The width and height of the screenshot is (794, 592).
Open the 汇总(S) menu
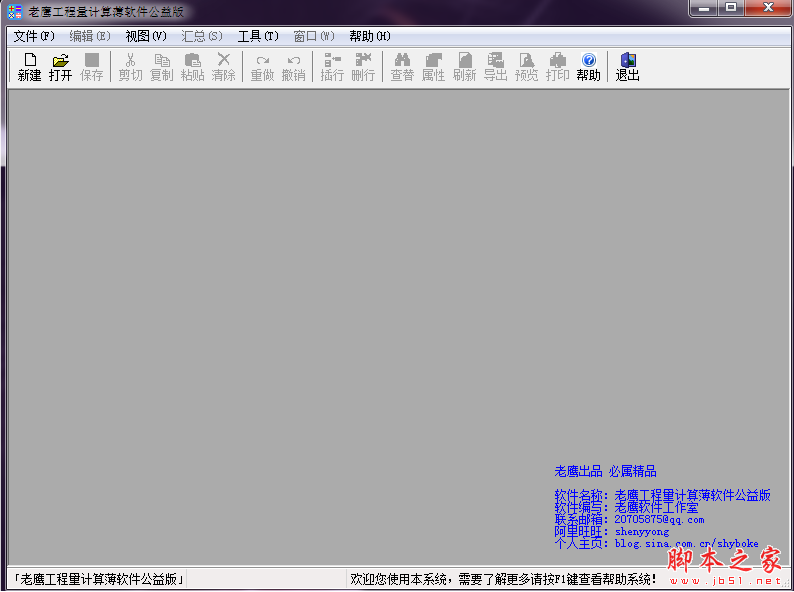(202, 36)
